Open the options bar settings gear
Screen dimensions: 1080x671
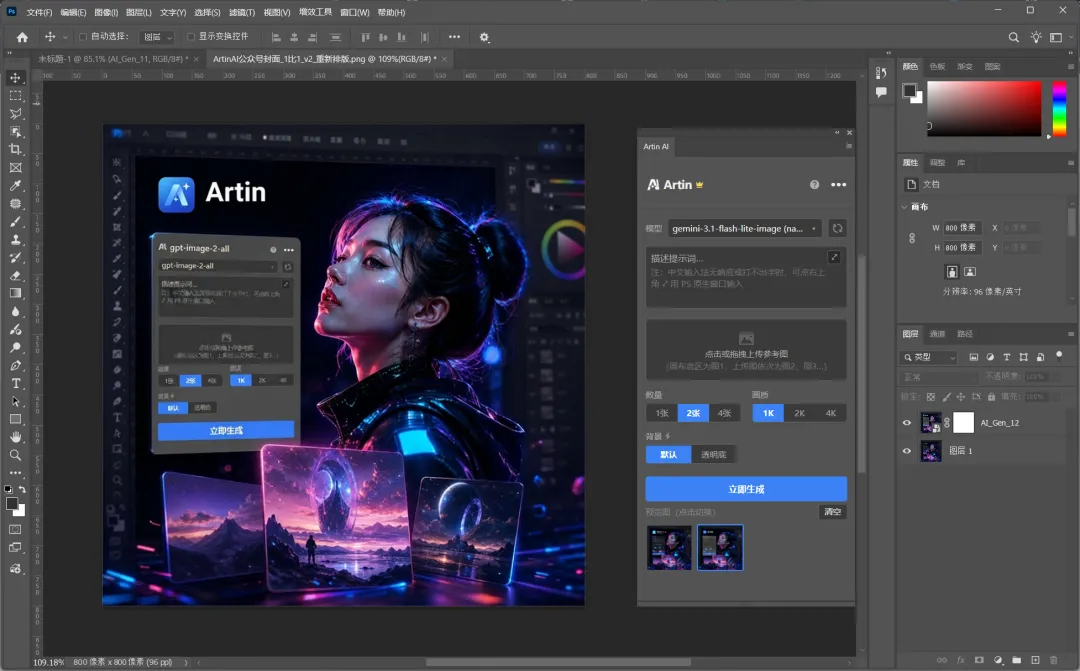click(484, 37)
